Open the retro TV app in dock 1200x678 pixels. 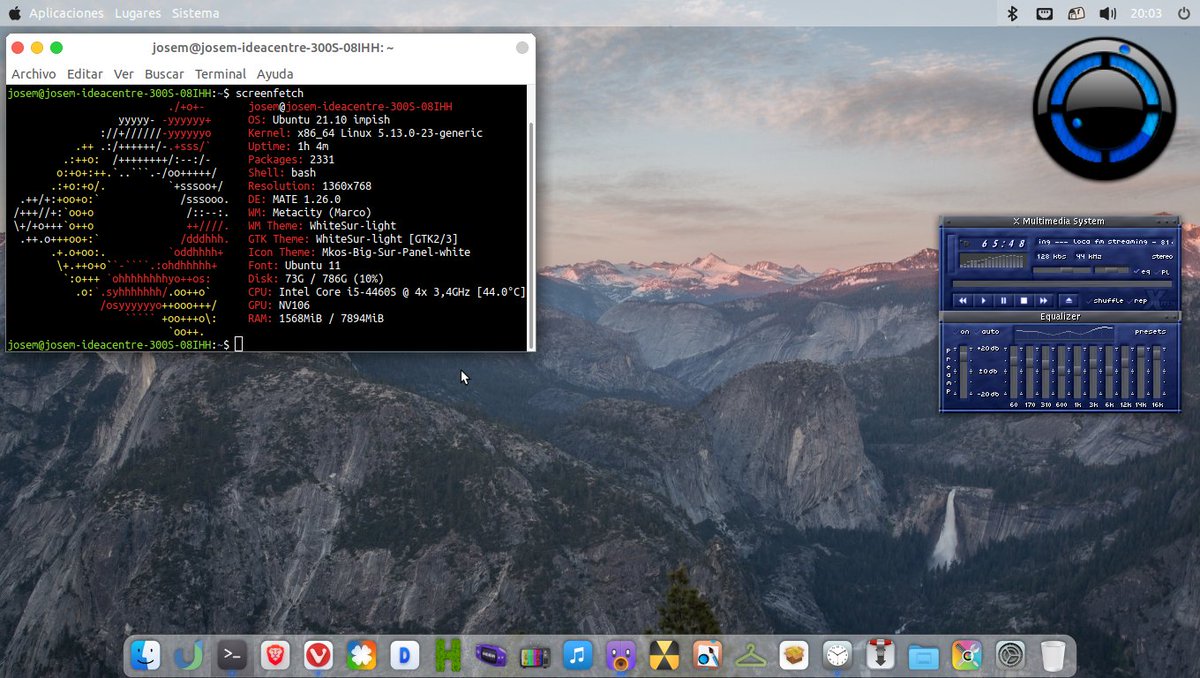pyautogui.click(x=534, y=656)
